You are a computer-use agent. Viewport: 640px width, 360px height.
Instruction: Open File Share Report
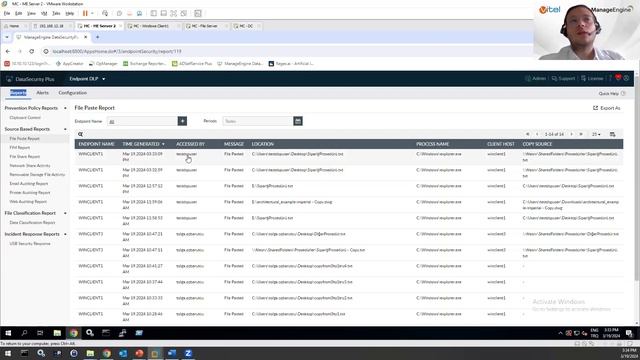click(24, 156)
